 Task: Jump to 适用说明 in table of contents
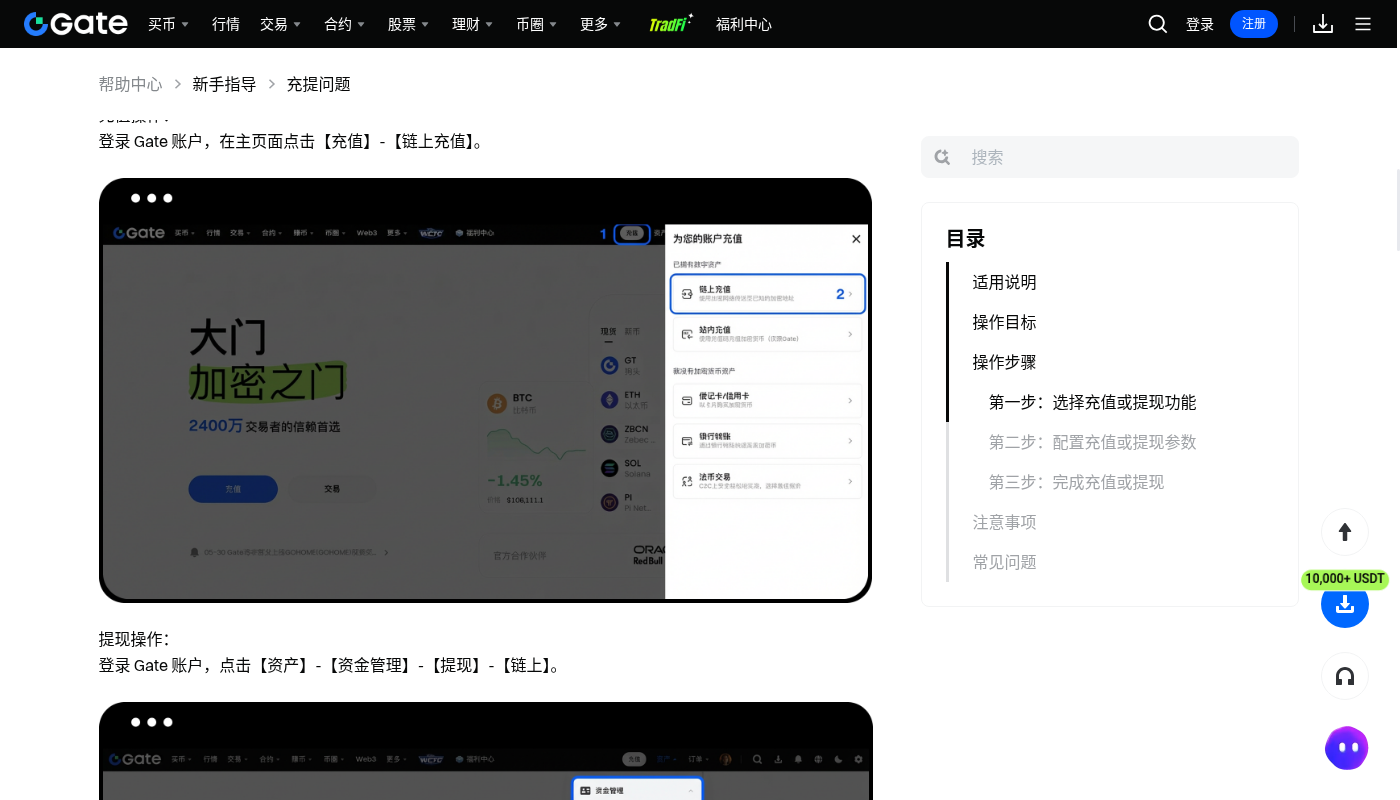pos(1005,282)
